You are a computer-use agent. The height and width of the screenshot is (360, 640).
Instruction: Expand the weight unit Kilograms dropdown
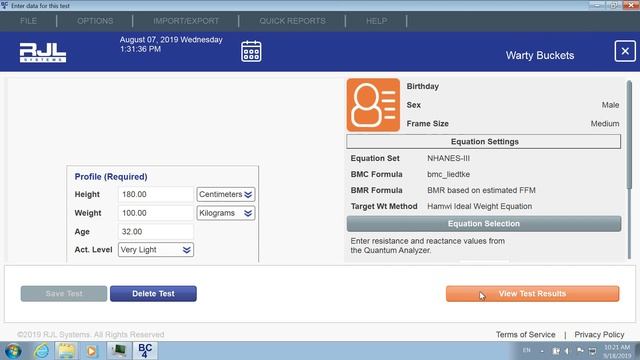pos(226,213)
